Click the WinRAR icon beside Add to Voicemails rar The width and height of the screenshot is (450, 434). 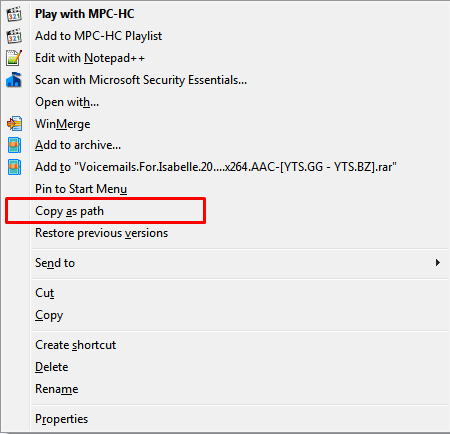pos(14,167)
